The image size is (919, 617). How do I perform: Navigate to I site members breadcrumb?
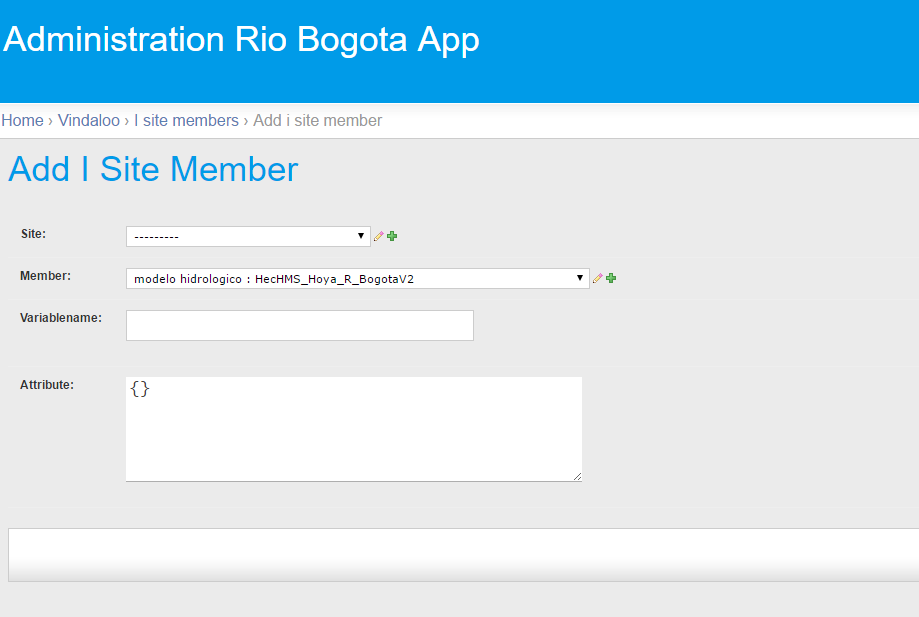(186, 121)
